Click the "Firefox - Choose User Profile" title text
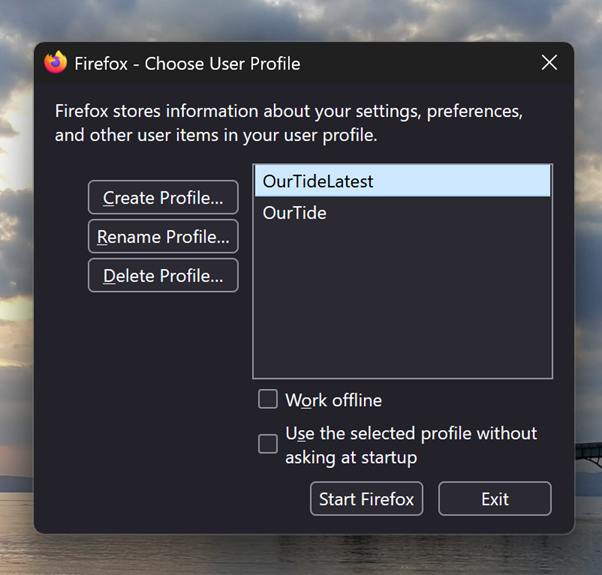This screenshot has width=602, height=575. click(x=187, y=64)
